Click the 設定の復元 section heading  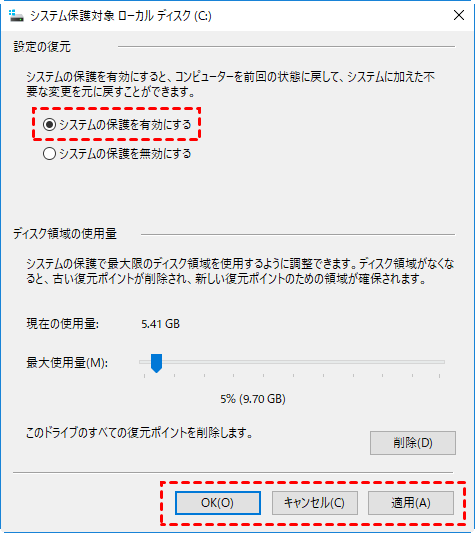[42, 47]
